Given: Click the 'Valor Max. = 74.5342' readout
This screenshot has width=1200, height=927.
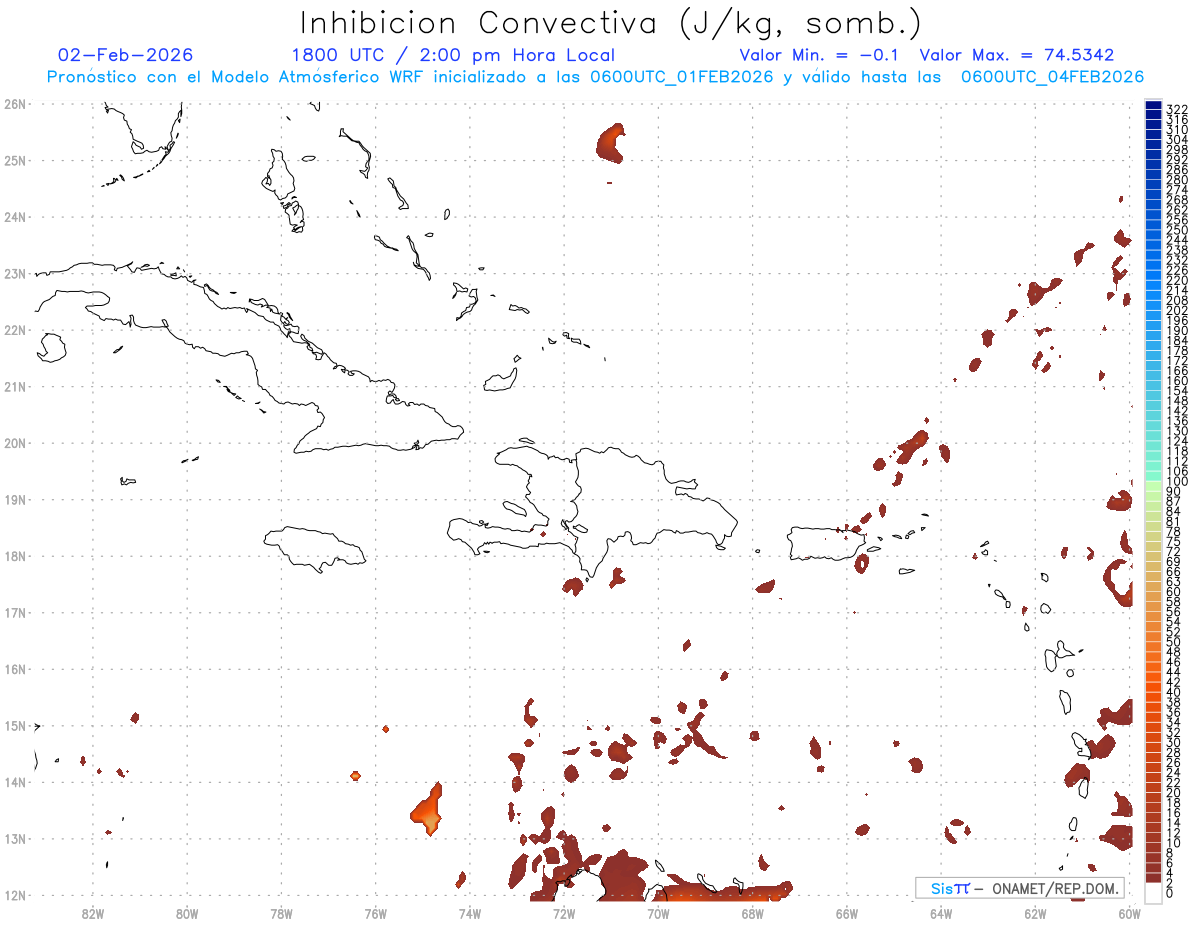Looking at the screenshot, I should tap(1016, 55).
